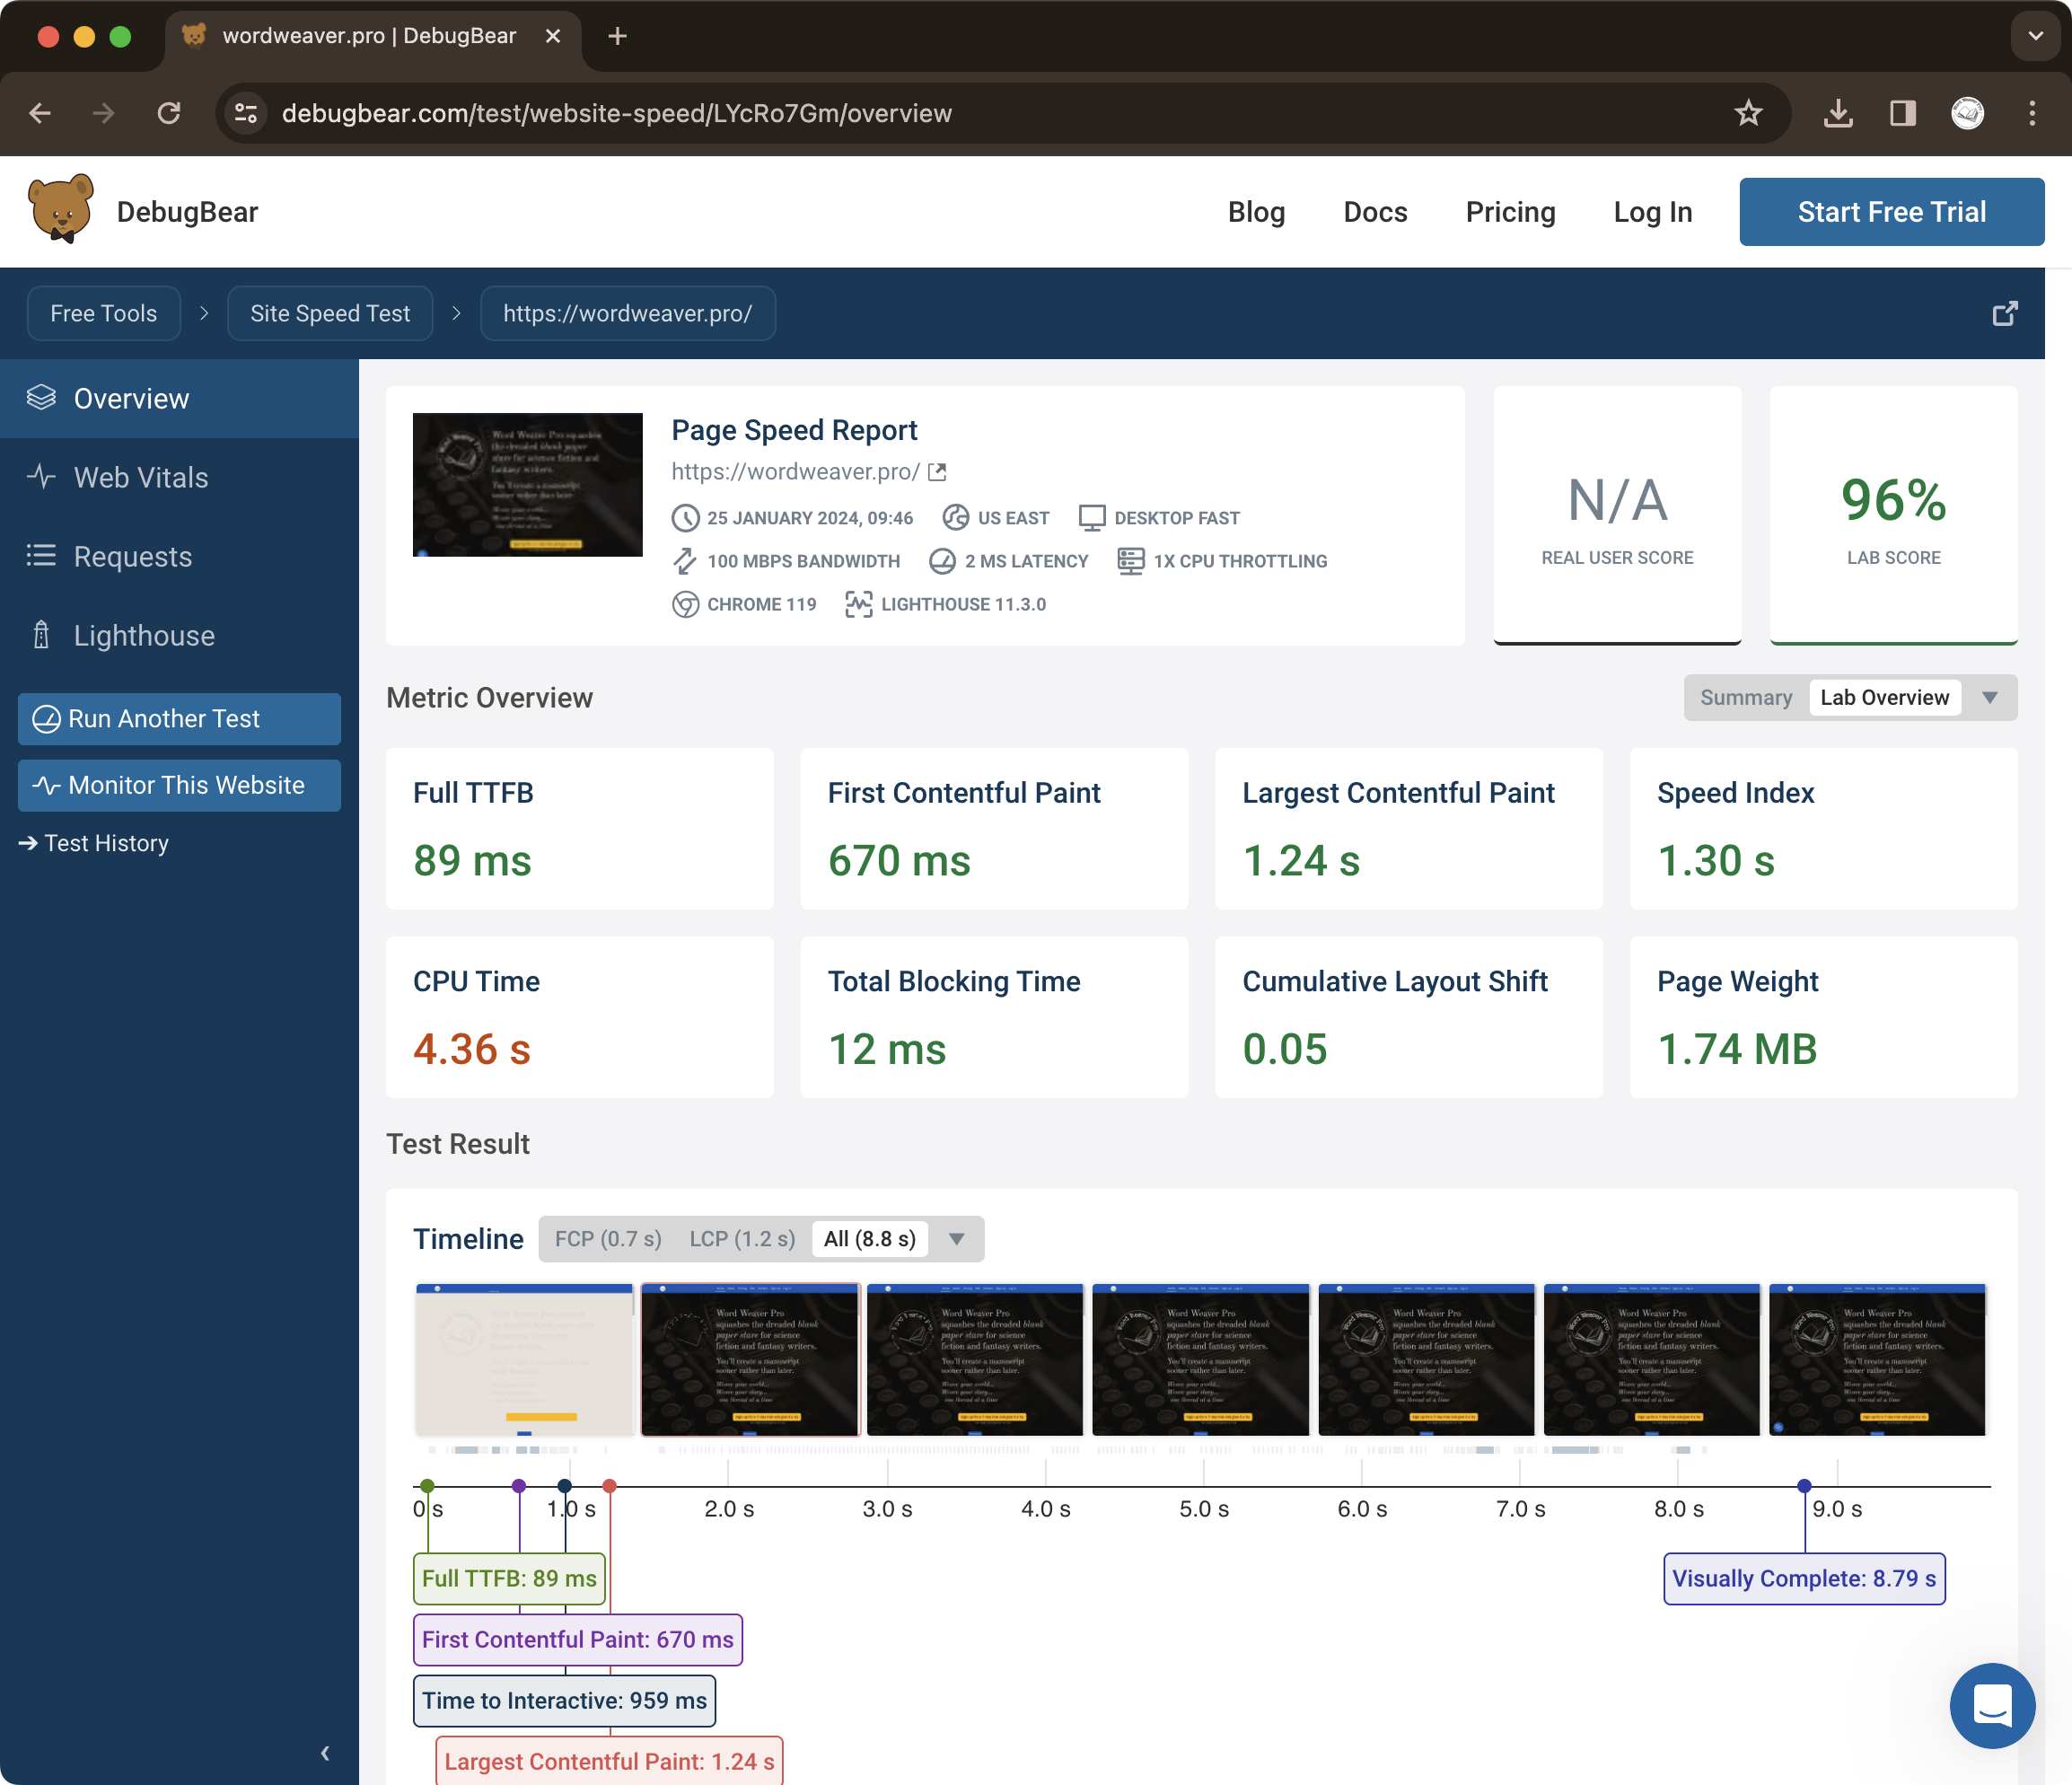Click https://wordweaver.pro/ breadcrumb
2072x1785 pixels.
pyautogui.click(x=628, y=313)
